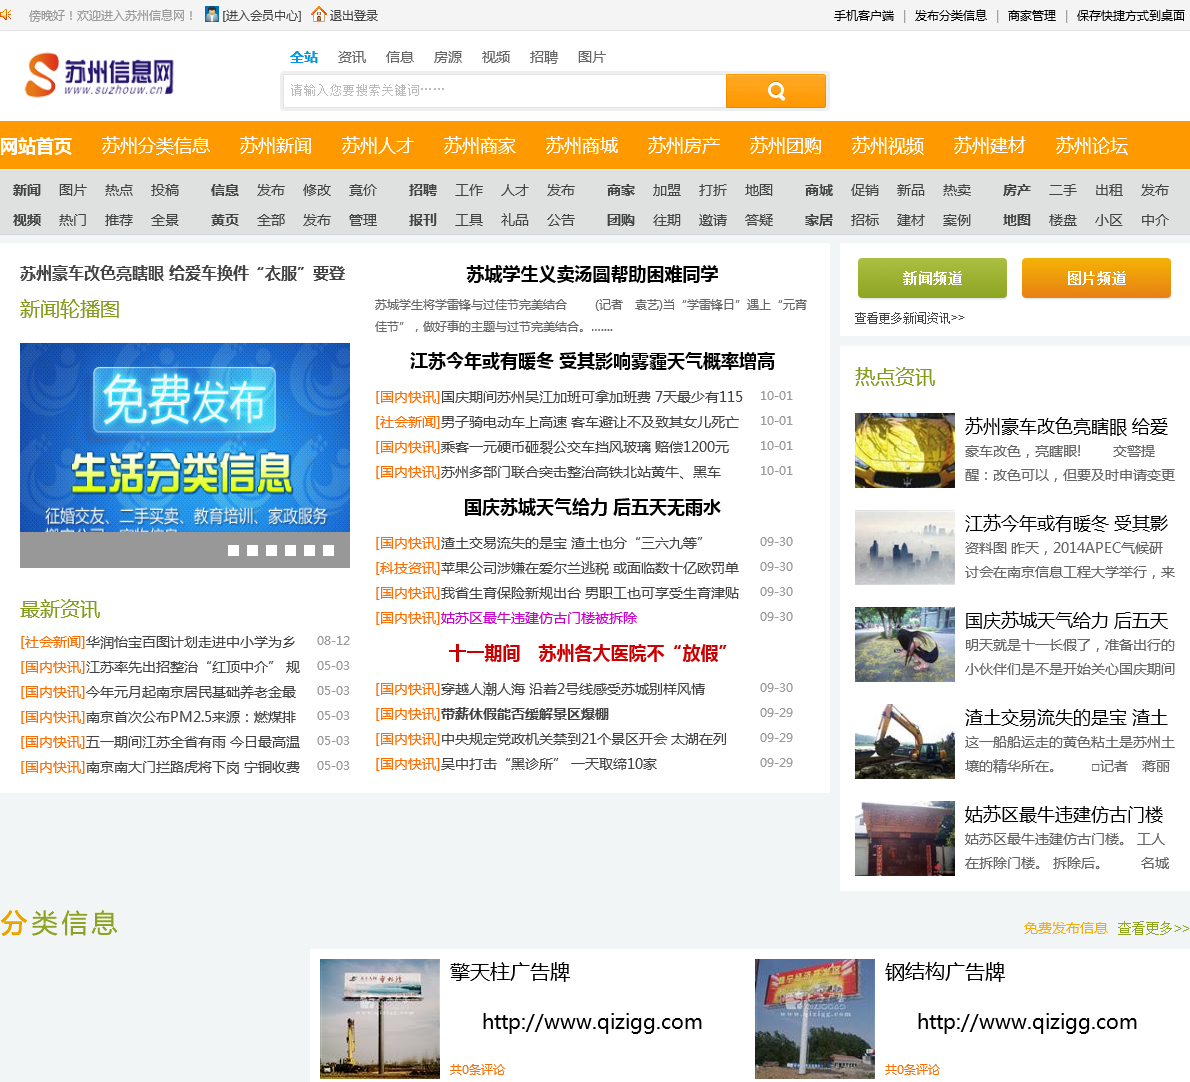The height and width of the screenshot is (1082, 1190).
Task: Select the 图片 search tab
Action: tap(591, 57)
